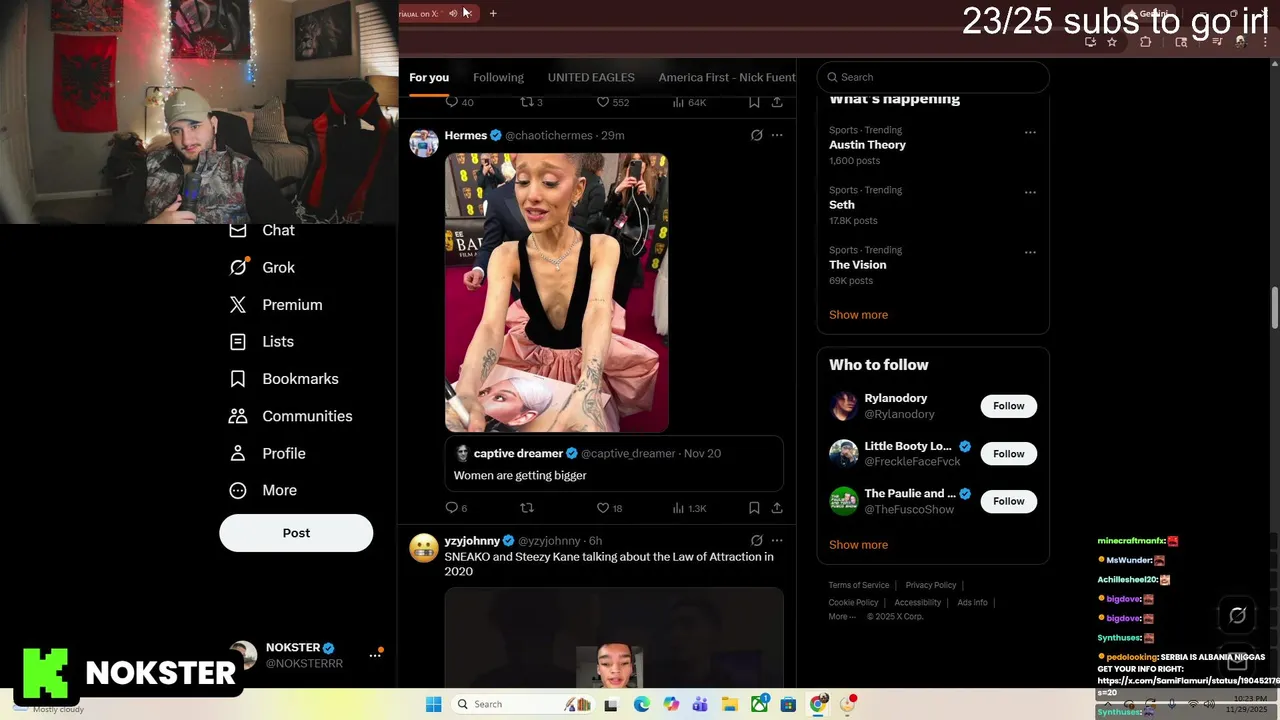
Task: Open Communities in the sidebar
Action: 290,416
